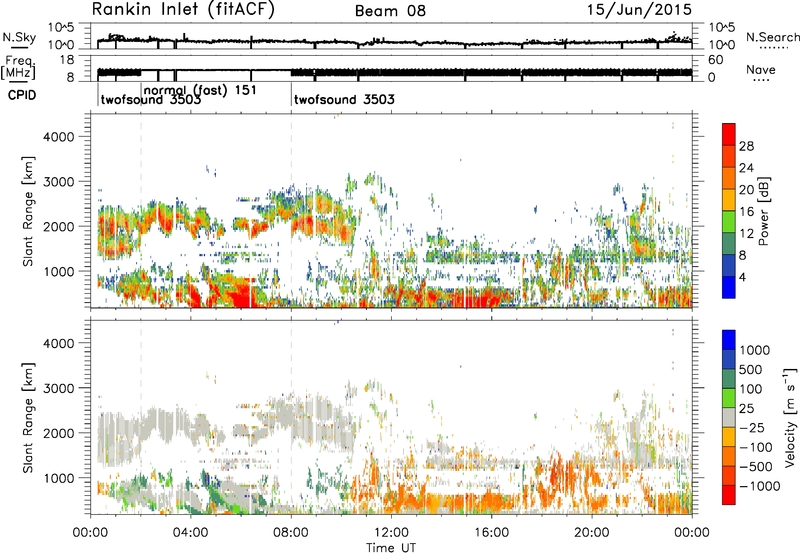Image resolution: width=800 pixels, height=554 pixels.
Task: Click the 'Freq. [MHz]' axis label
Action: [x=18, y=68]
